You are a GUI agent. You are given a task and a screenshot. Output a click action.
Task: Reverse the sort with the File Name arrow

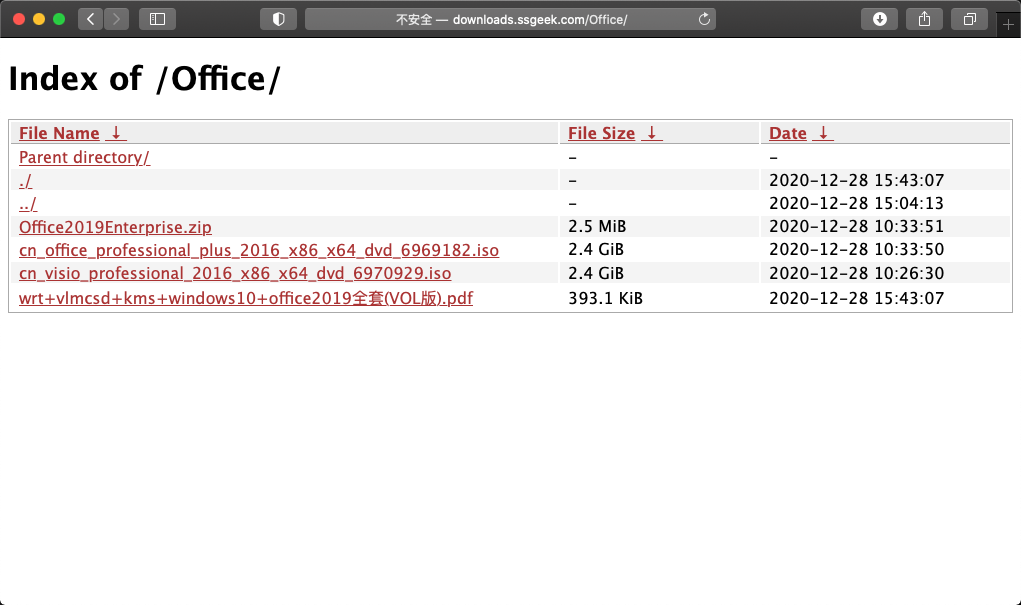[x=116, y=133]
